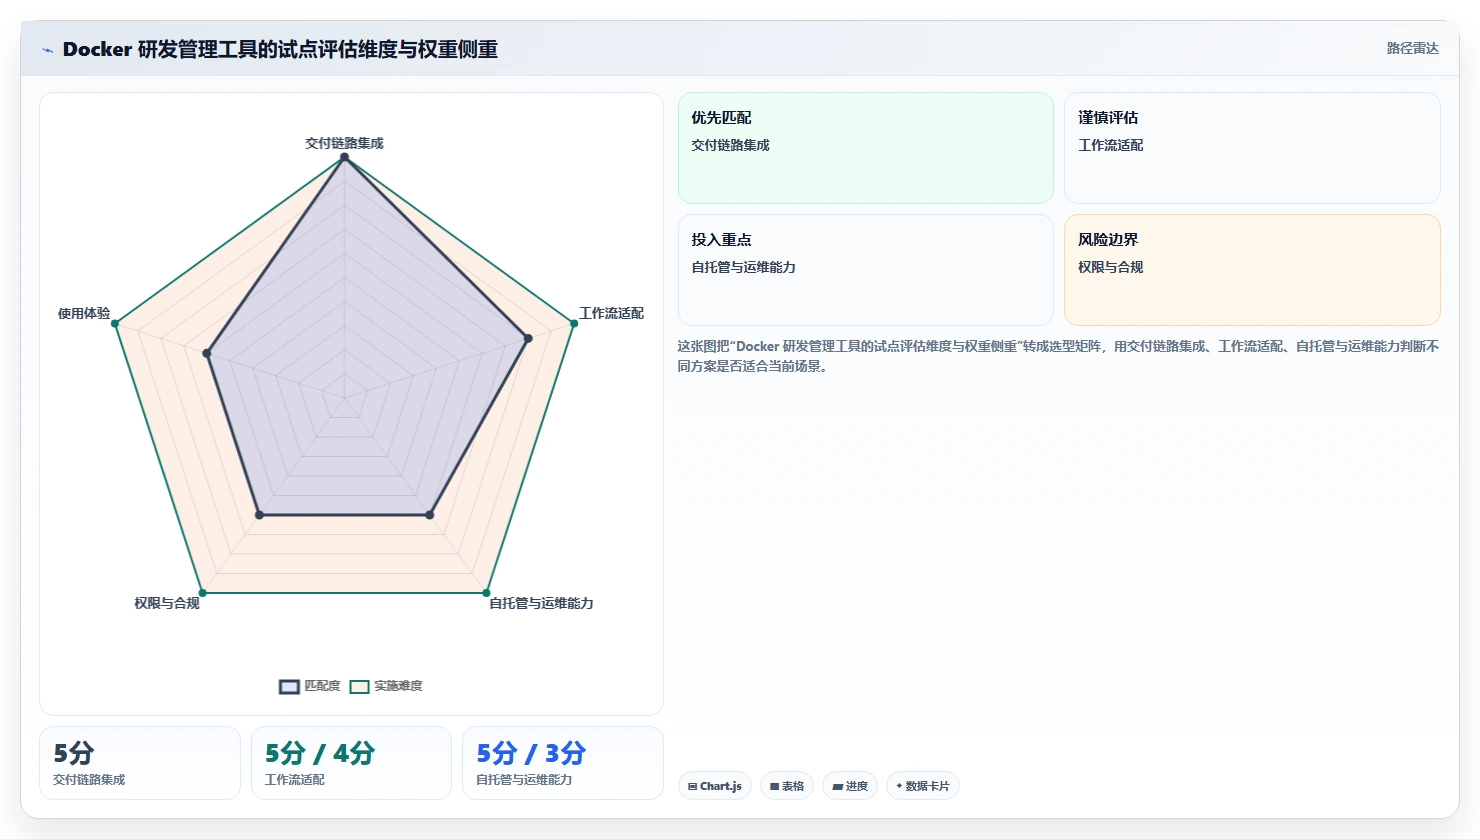Click the 工作流适配 radar axis label
Screen dimensions: 1480x840
click(x=611, y=313)
